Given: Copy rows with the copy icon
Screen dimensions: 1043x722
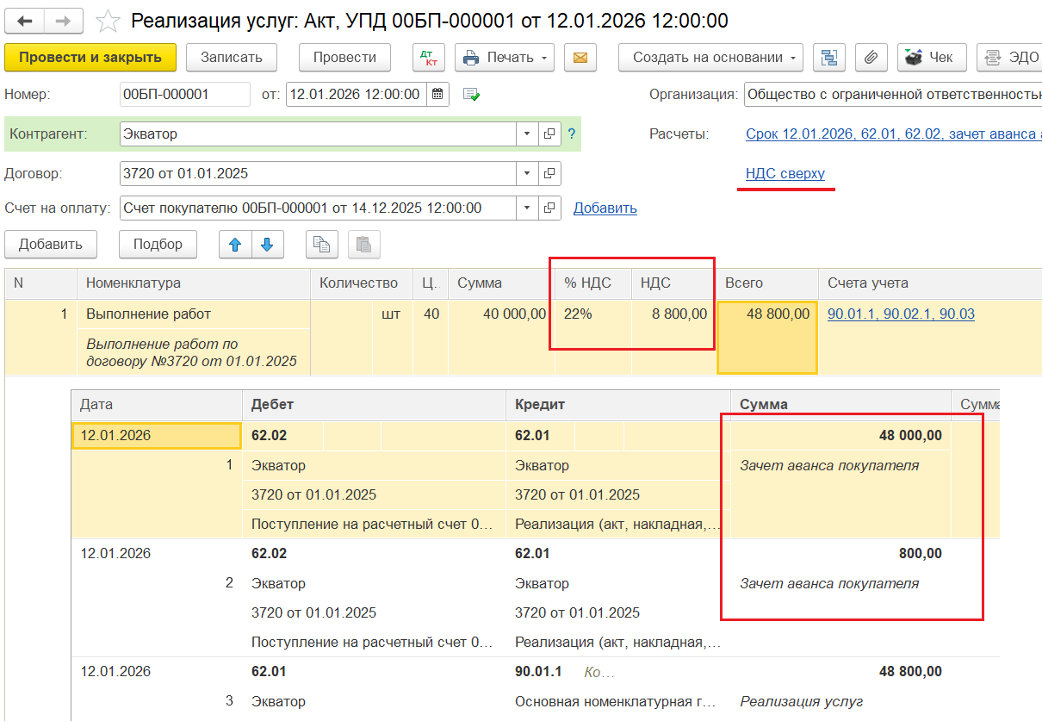Looking at the screenshot, I should pos(321,244).
